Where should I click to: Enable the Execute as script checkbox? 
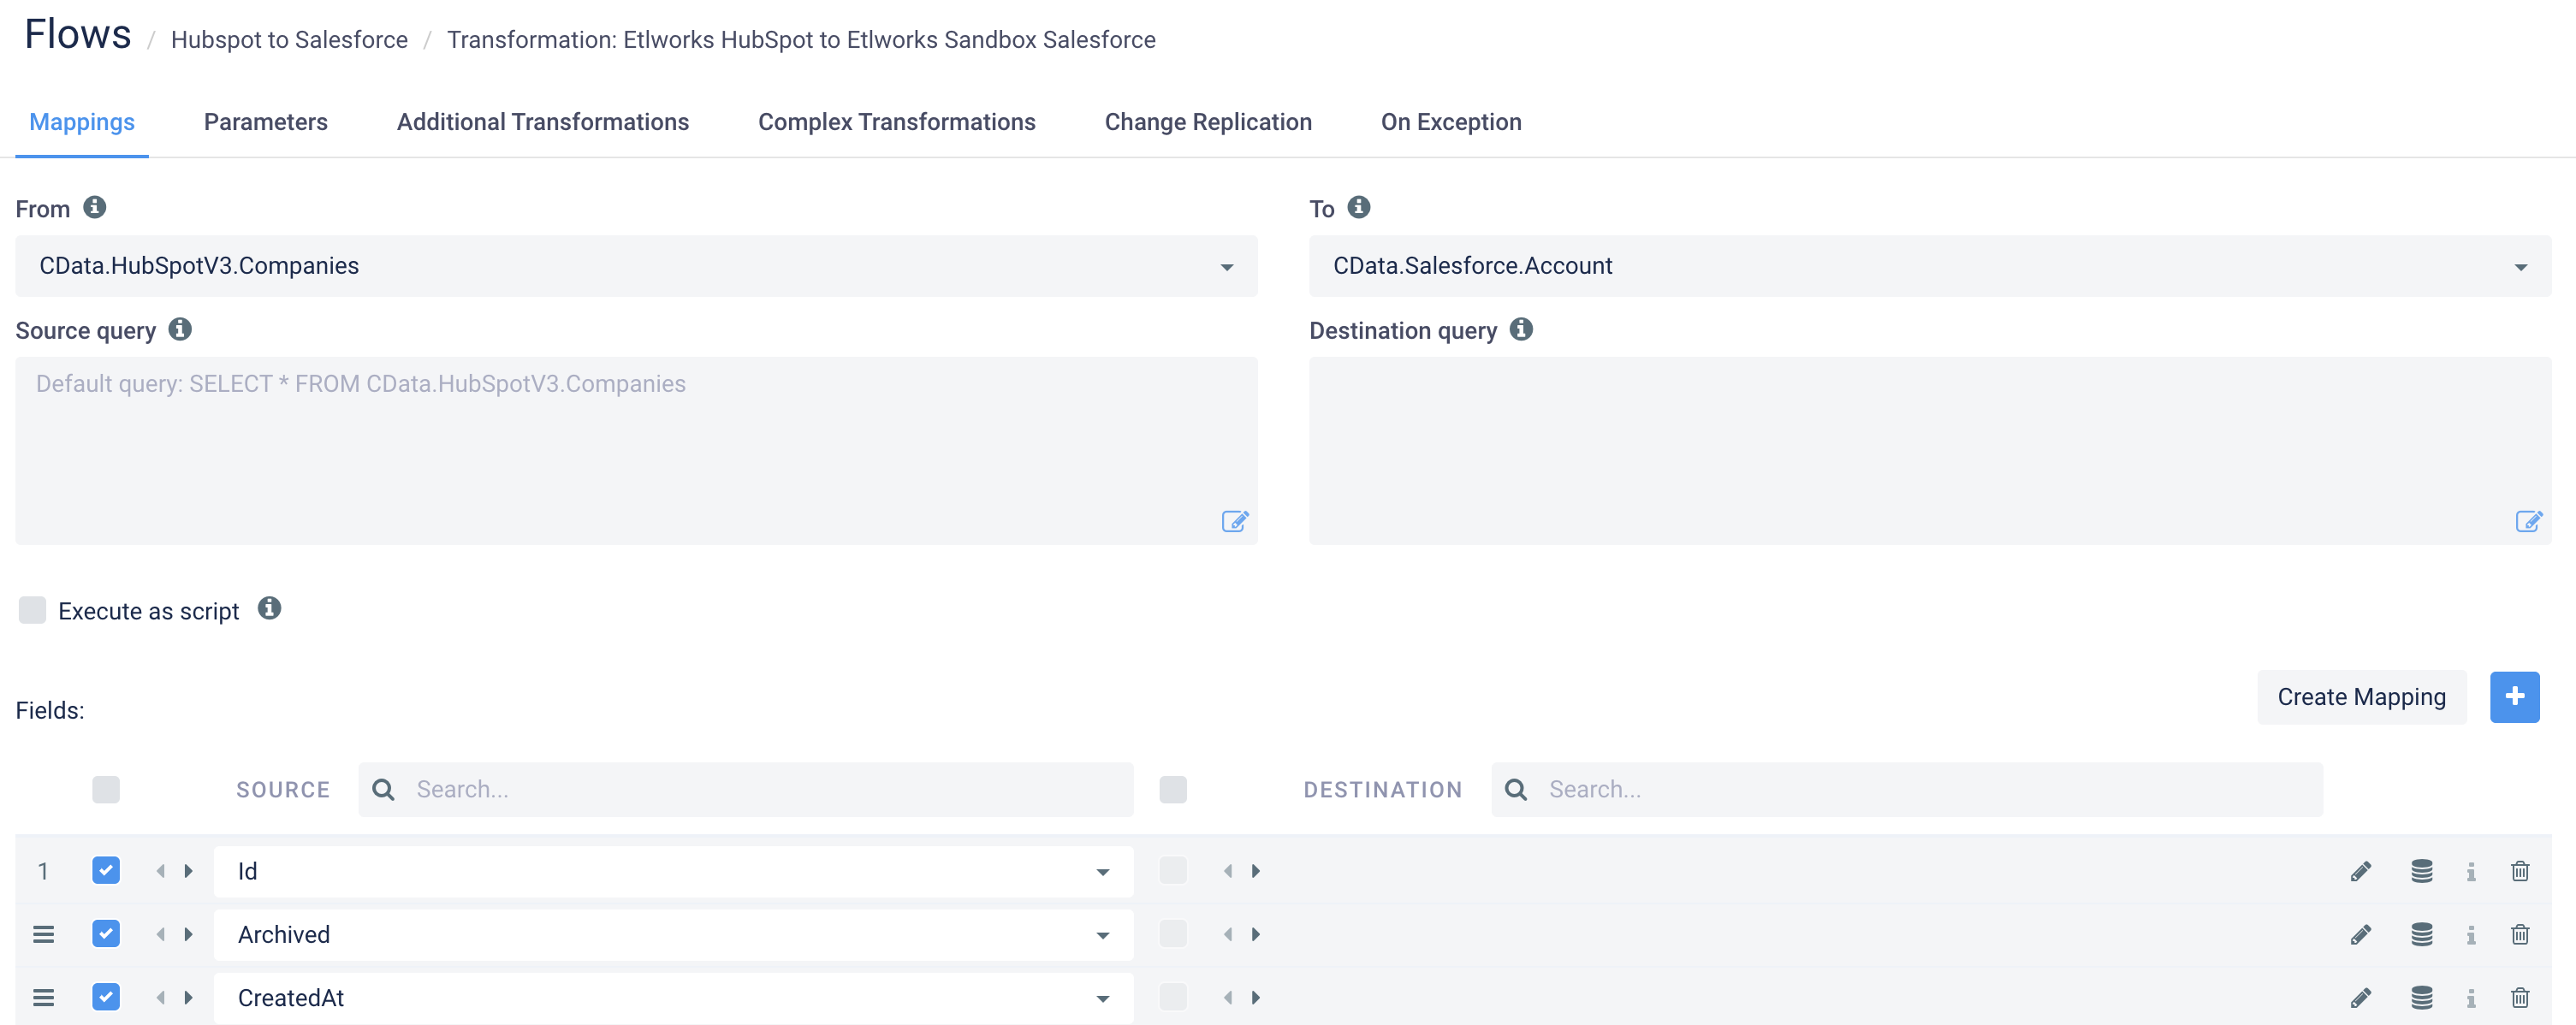point(32,610)
